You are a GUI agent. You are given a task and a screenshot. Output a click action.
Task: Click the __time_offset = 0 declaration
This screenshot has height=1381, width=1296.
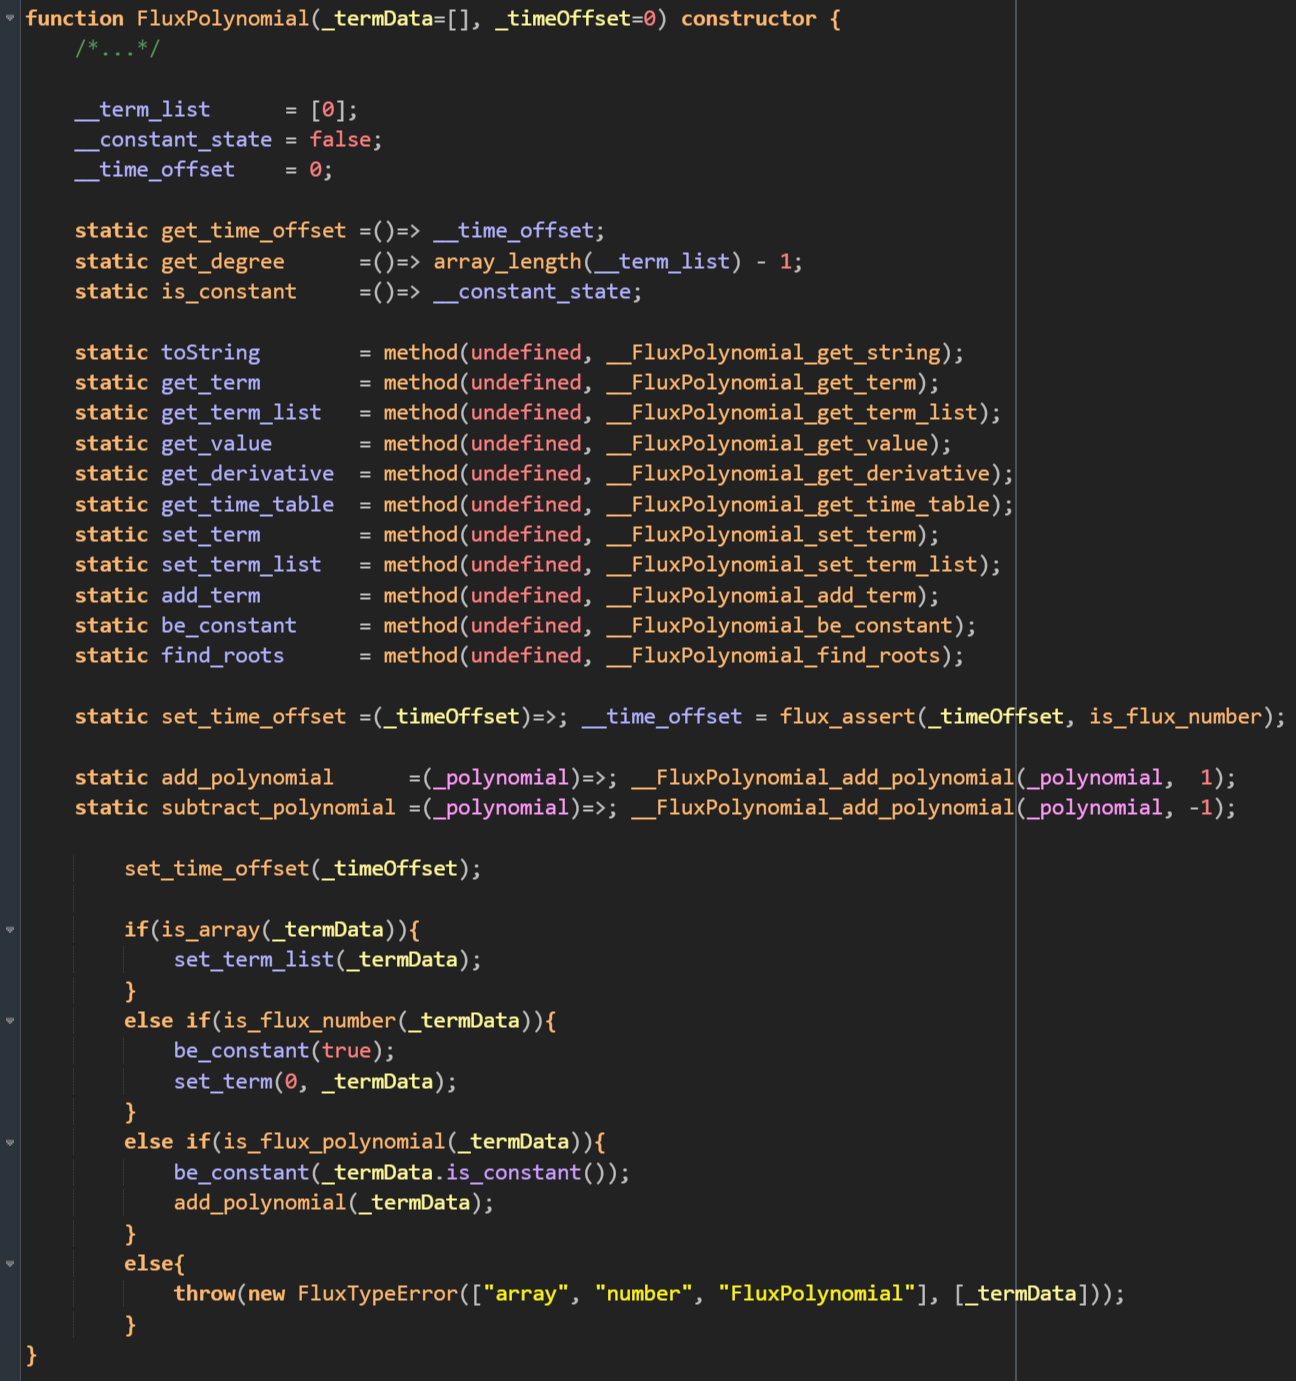[x=204, y=170]
